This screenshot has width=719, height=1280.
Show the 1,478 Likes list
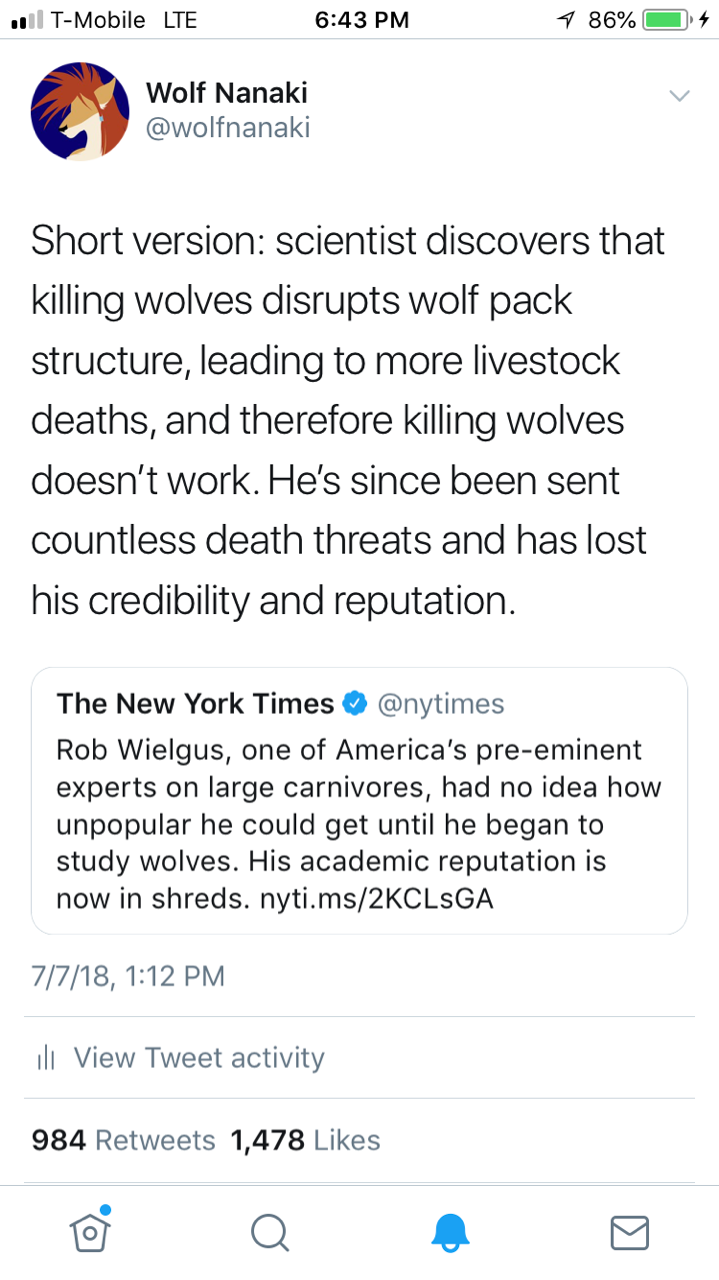click(x=306, y=1140)
